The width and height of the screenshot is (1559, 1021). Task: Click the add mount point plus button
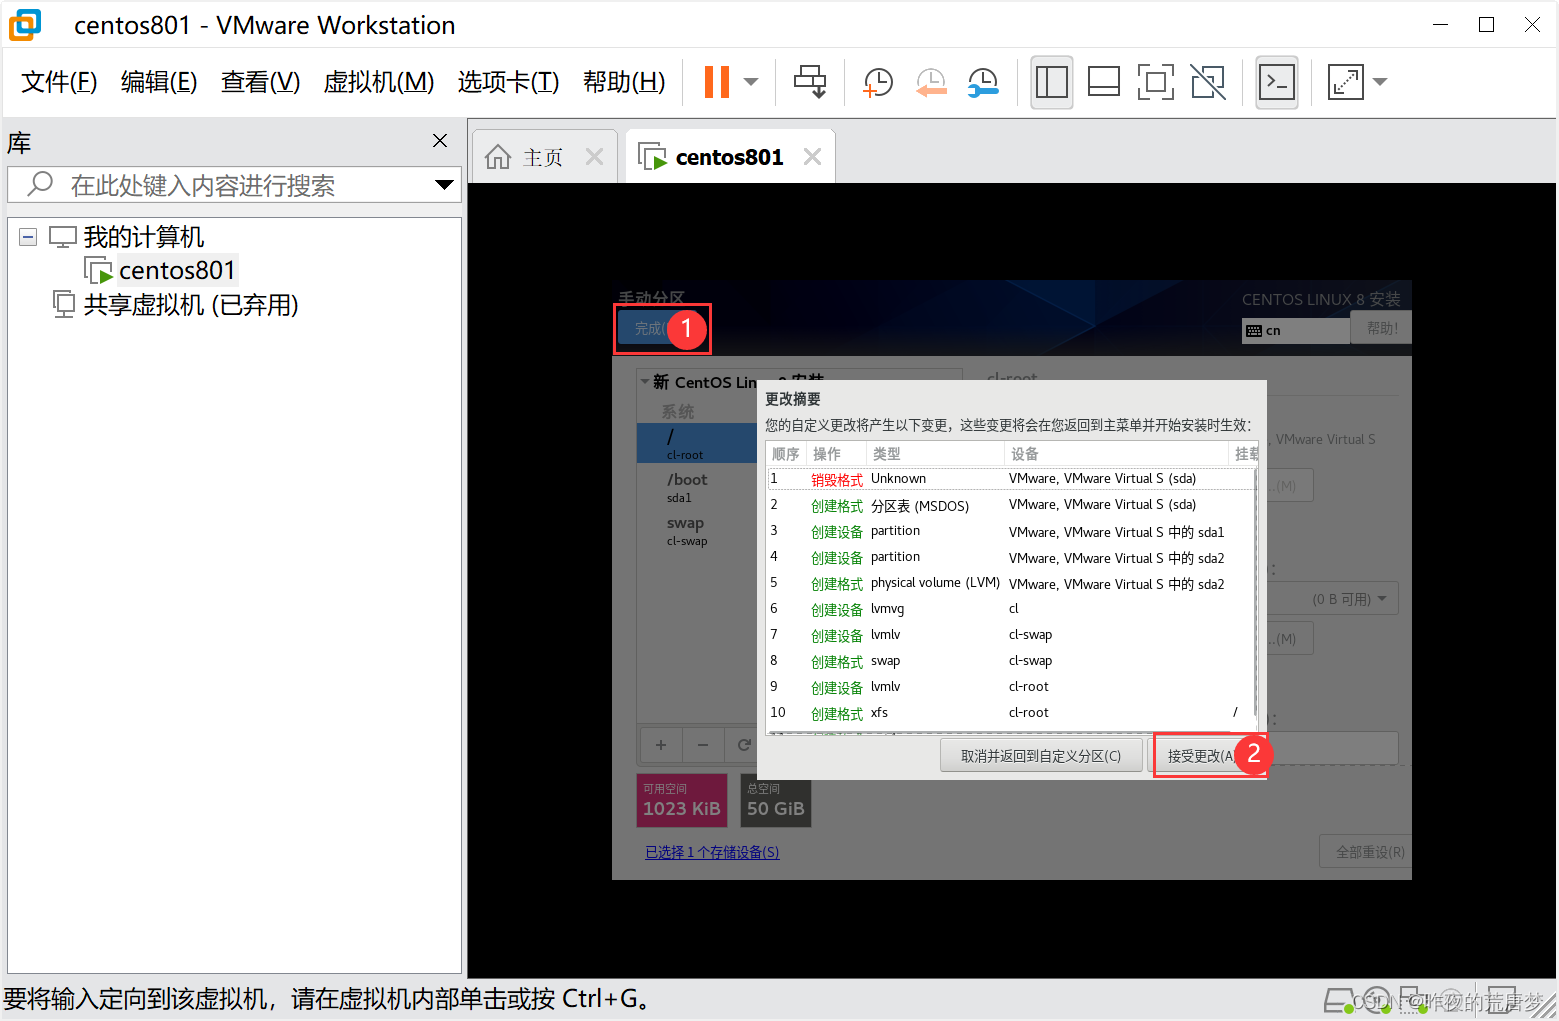661,745
